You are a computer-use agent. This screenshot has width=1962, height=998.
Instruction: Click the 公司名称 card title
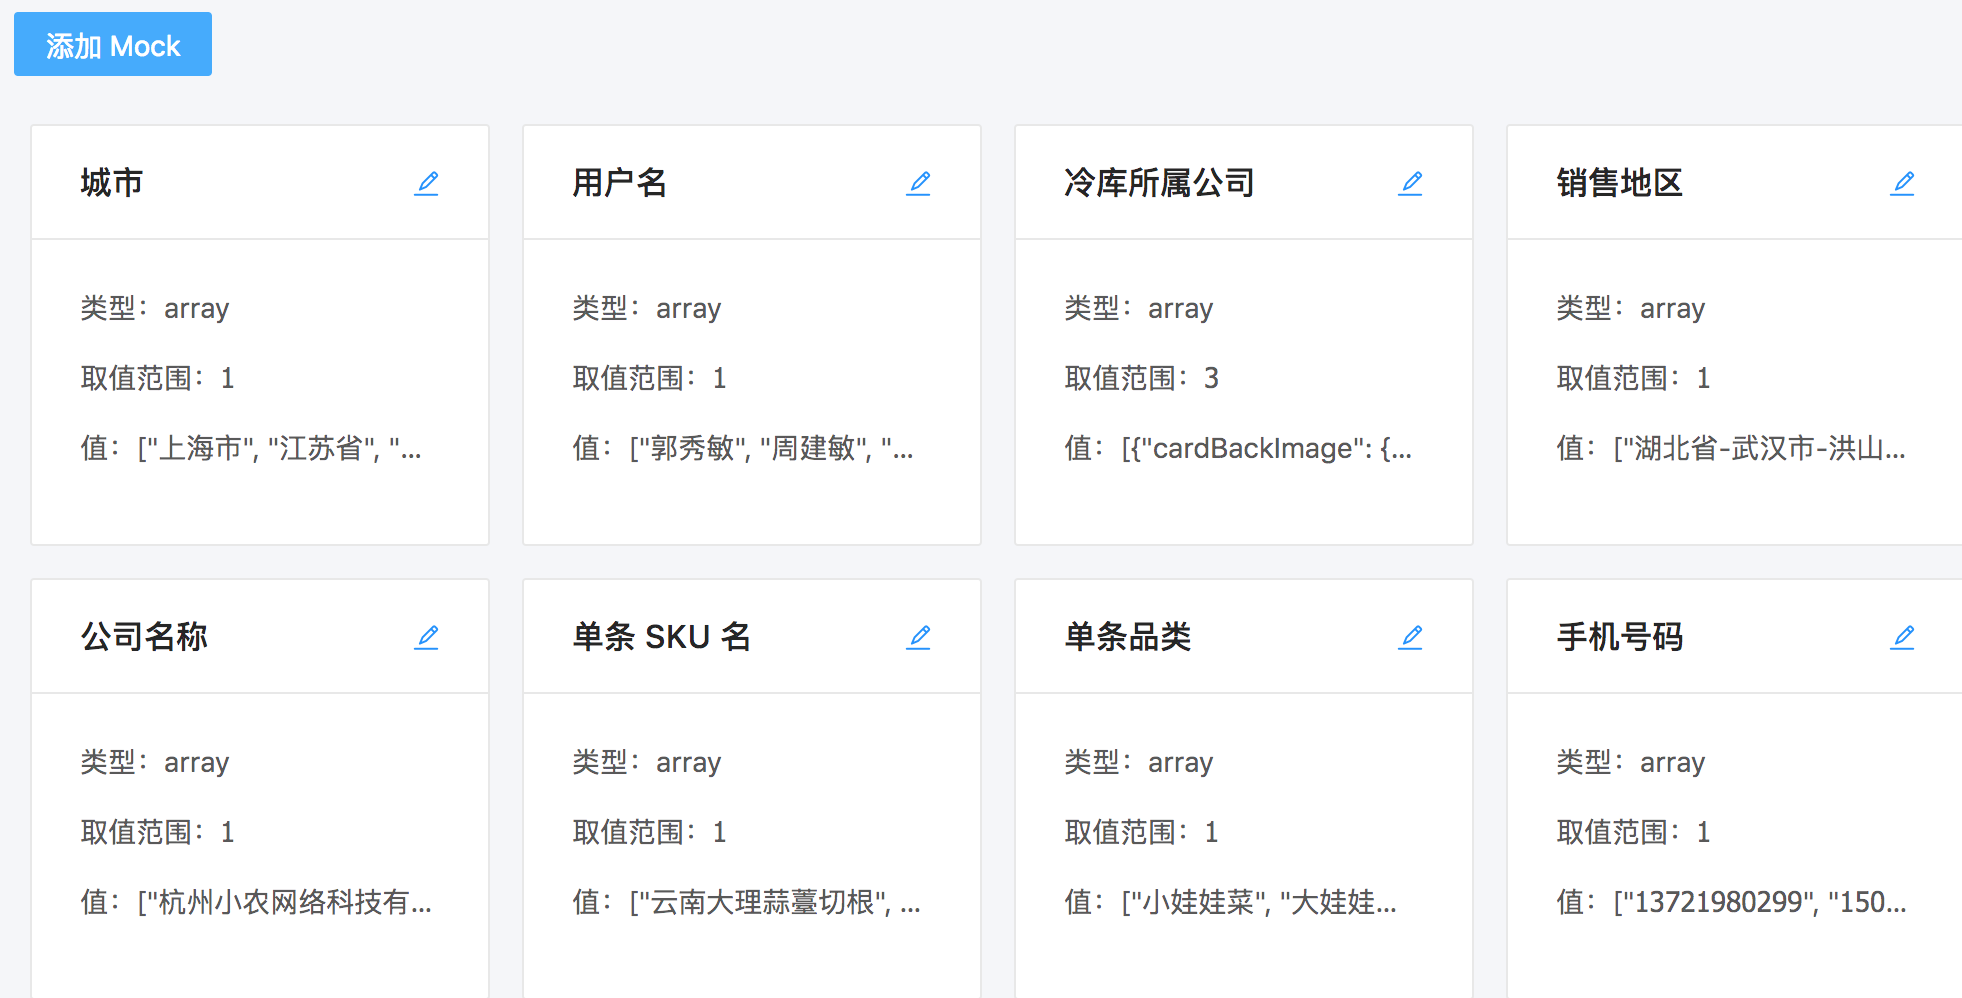pyautogui.click(x=144, y=637)
